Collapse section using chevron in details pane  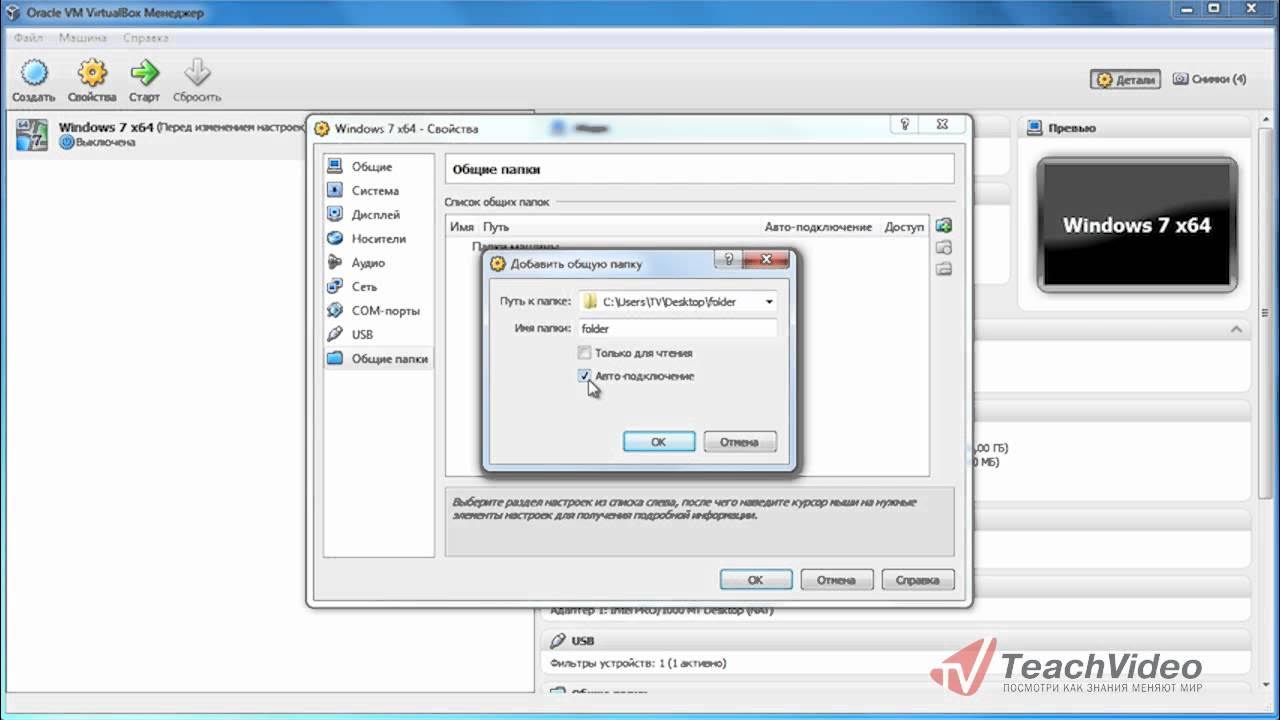pyautogui.click(x=1236, y=329)
